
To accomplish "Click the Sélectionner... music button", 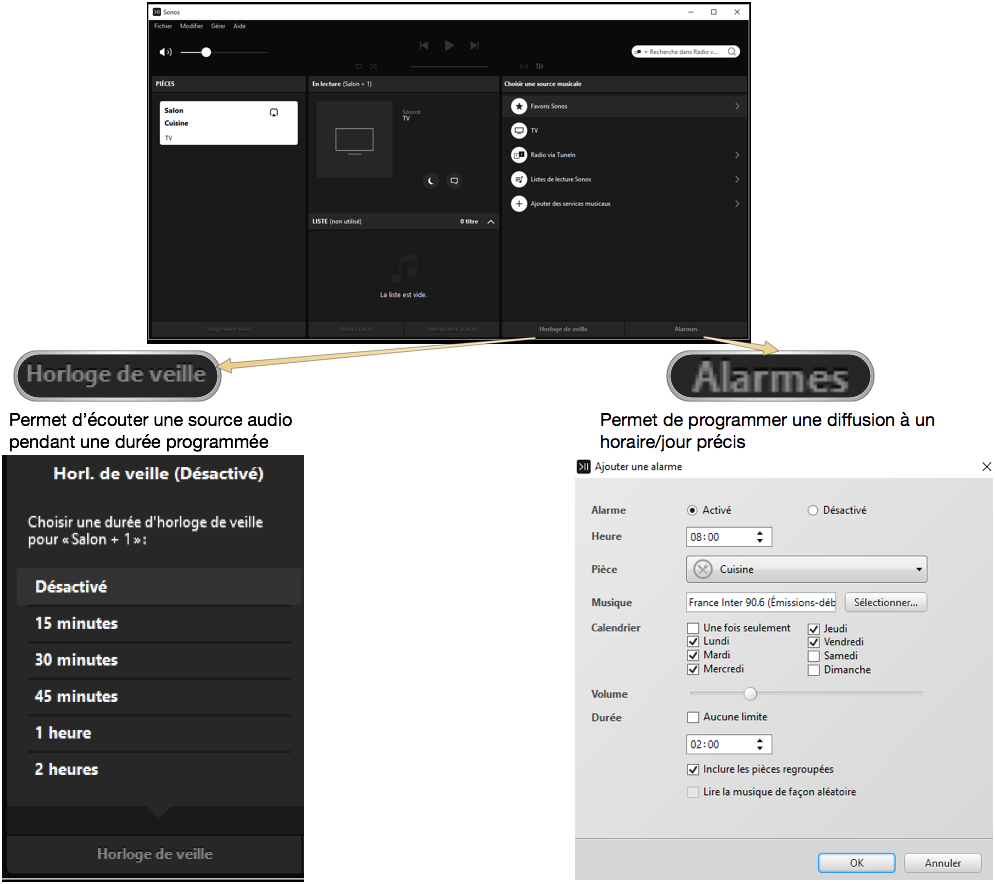I will (886, 603).
